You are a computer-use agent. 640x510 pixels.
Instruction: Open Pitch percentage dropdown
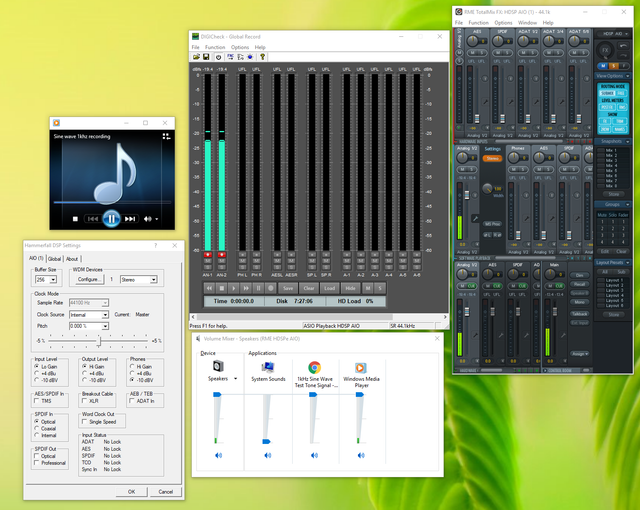[105, 326]
